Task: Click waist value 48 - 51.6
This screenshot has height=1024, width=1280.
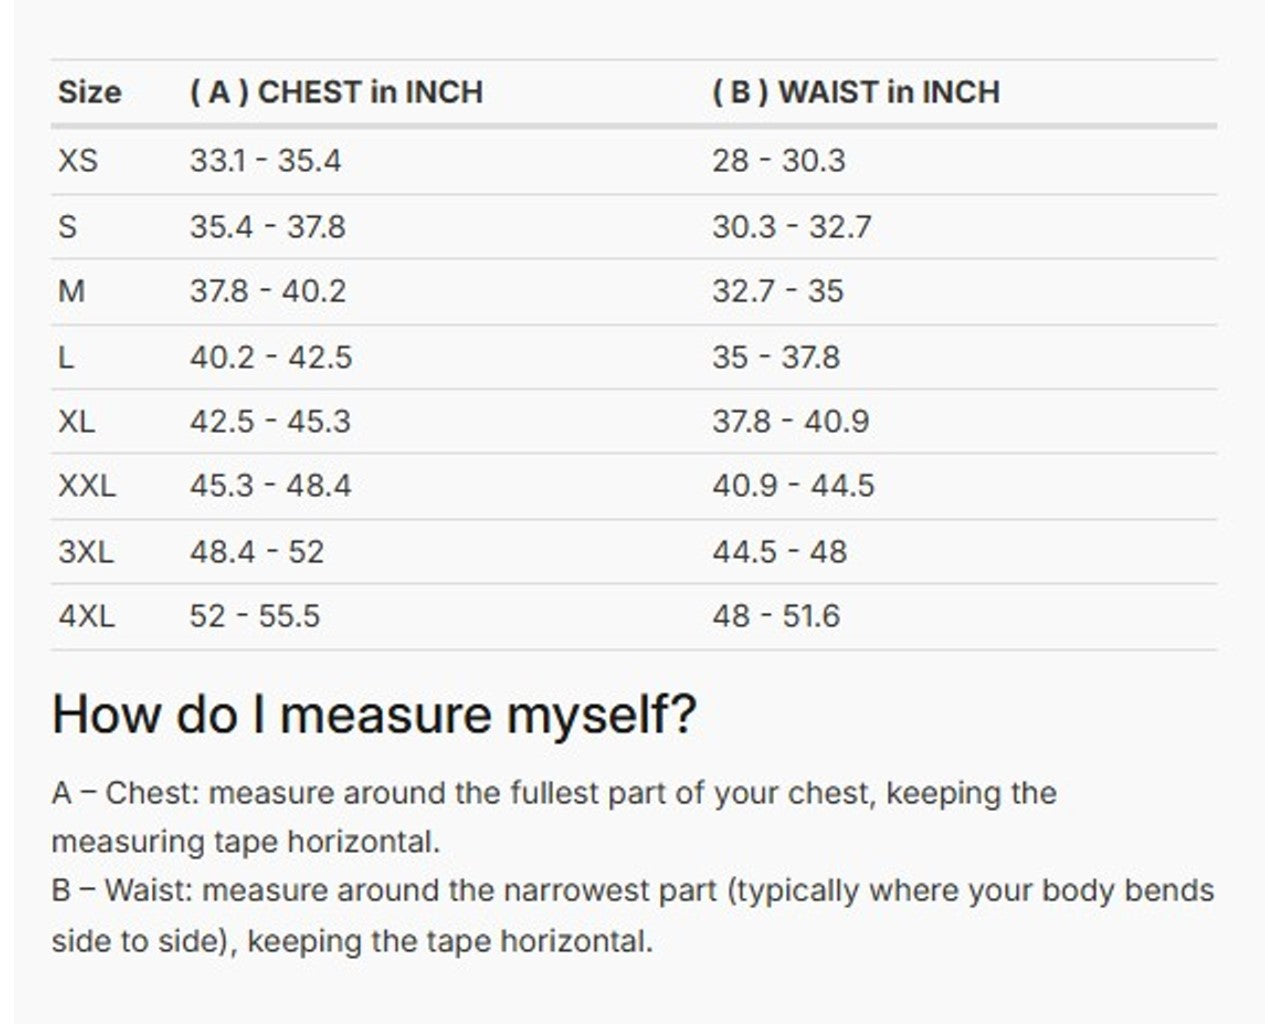Action: [775, 615]
